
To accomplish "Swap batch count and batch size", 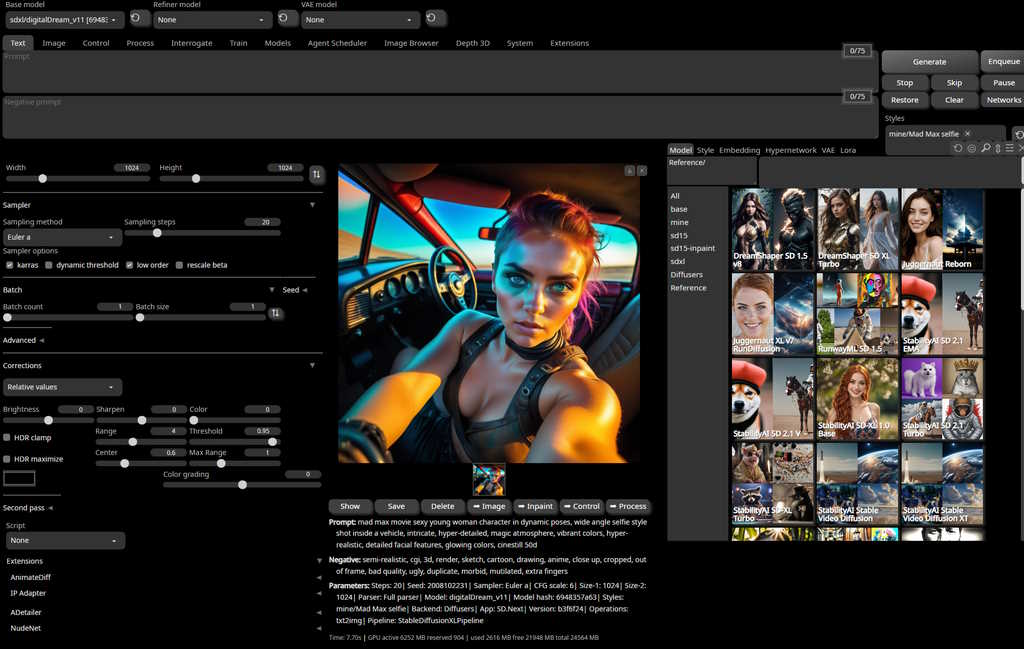I will click(275, 314).
